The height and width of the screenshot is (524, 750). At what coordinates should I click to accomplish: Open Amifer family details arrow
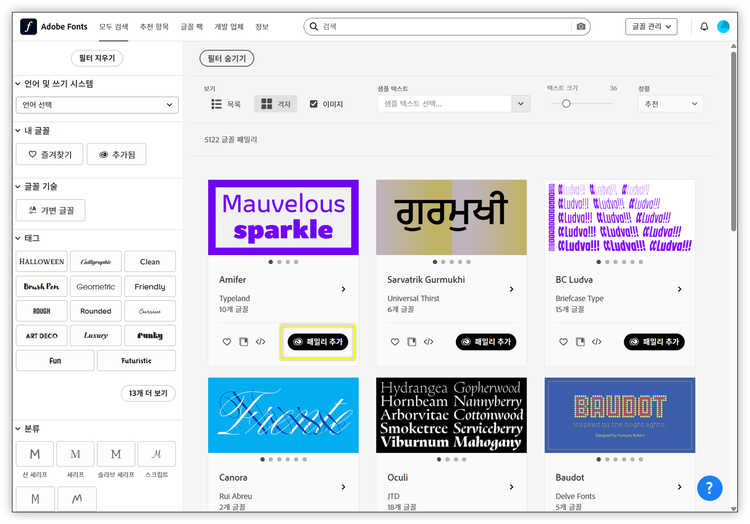point(343,289)
